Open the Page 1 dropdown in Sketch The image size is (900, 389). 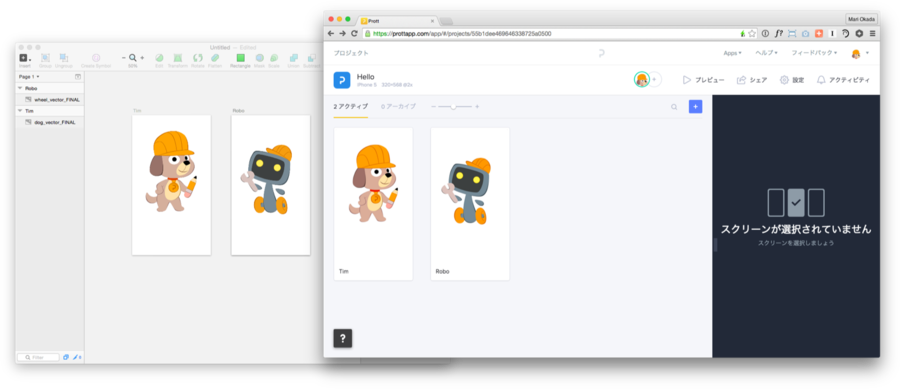pyautogui.click(x=29, y=76)
